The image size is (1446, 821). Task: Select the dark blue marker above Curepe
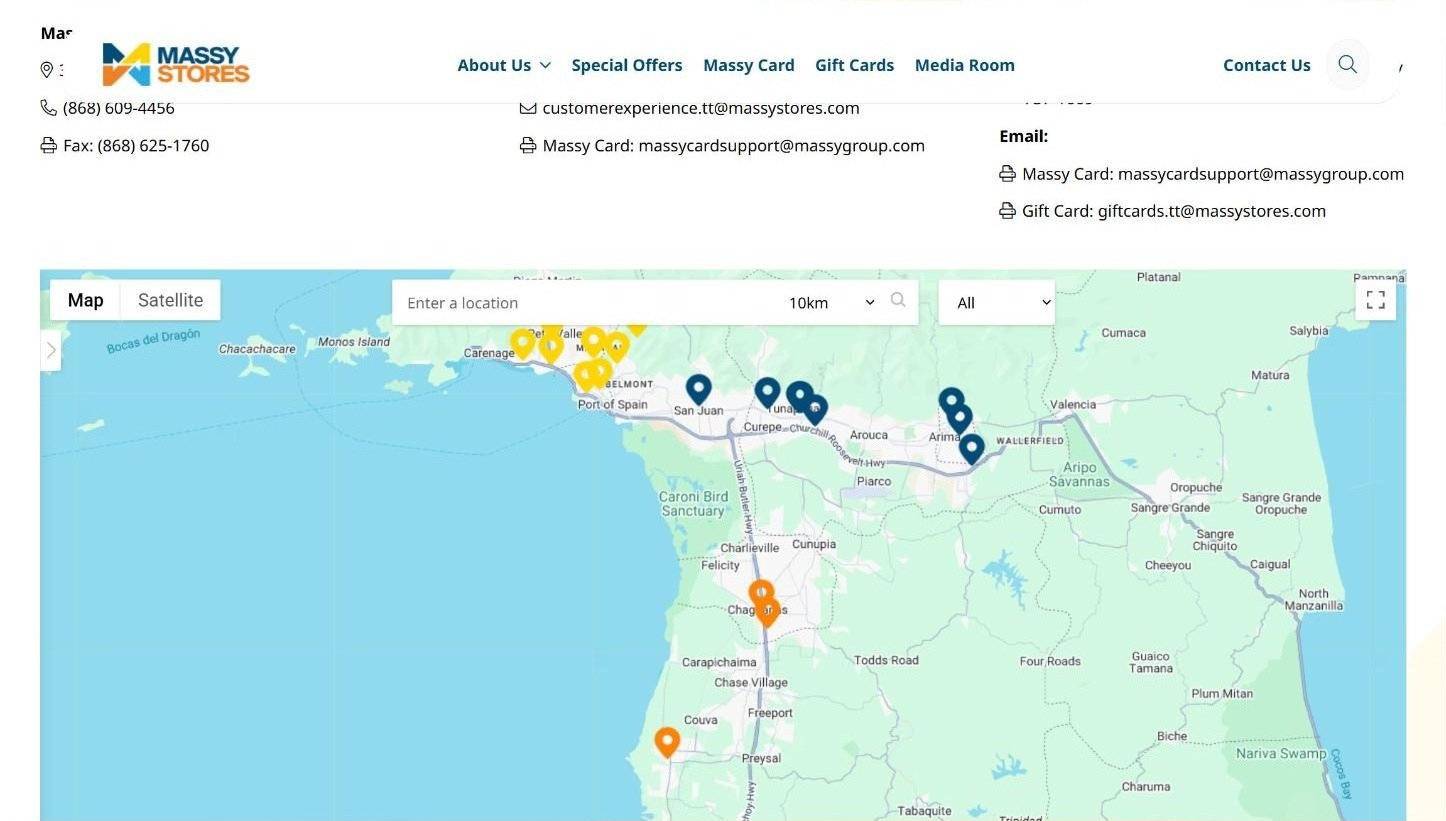[x=767, y=393]
